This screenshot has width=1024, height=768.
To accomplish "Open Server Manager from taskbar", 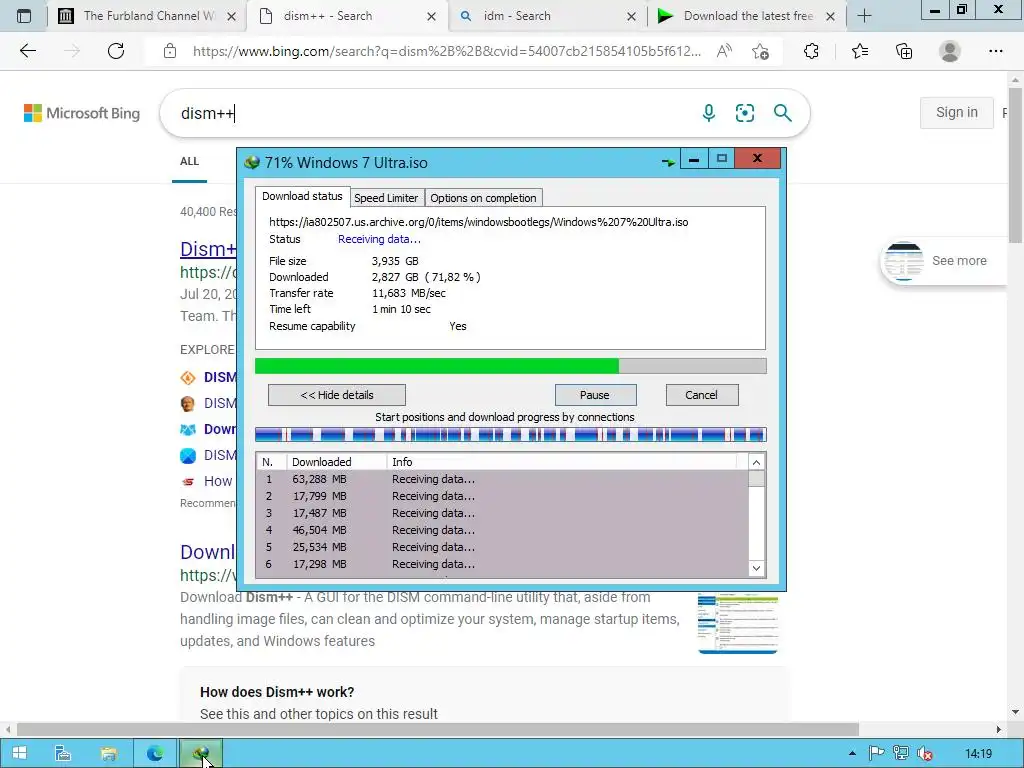I will tap(63, 753).
